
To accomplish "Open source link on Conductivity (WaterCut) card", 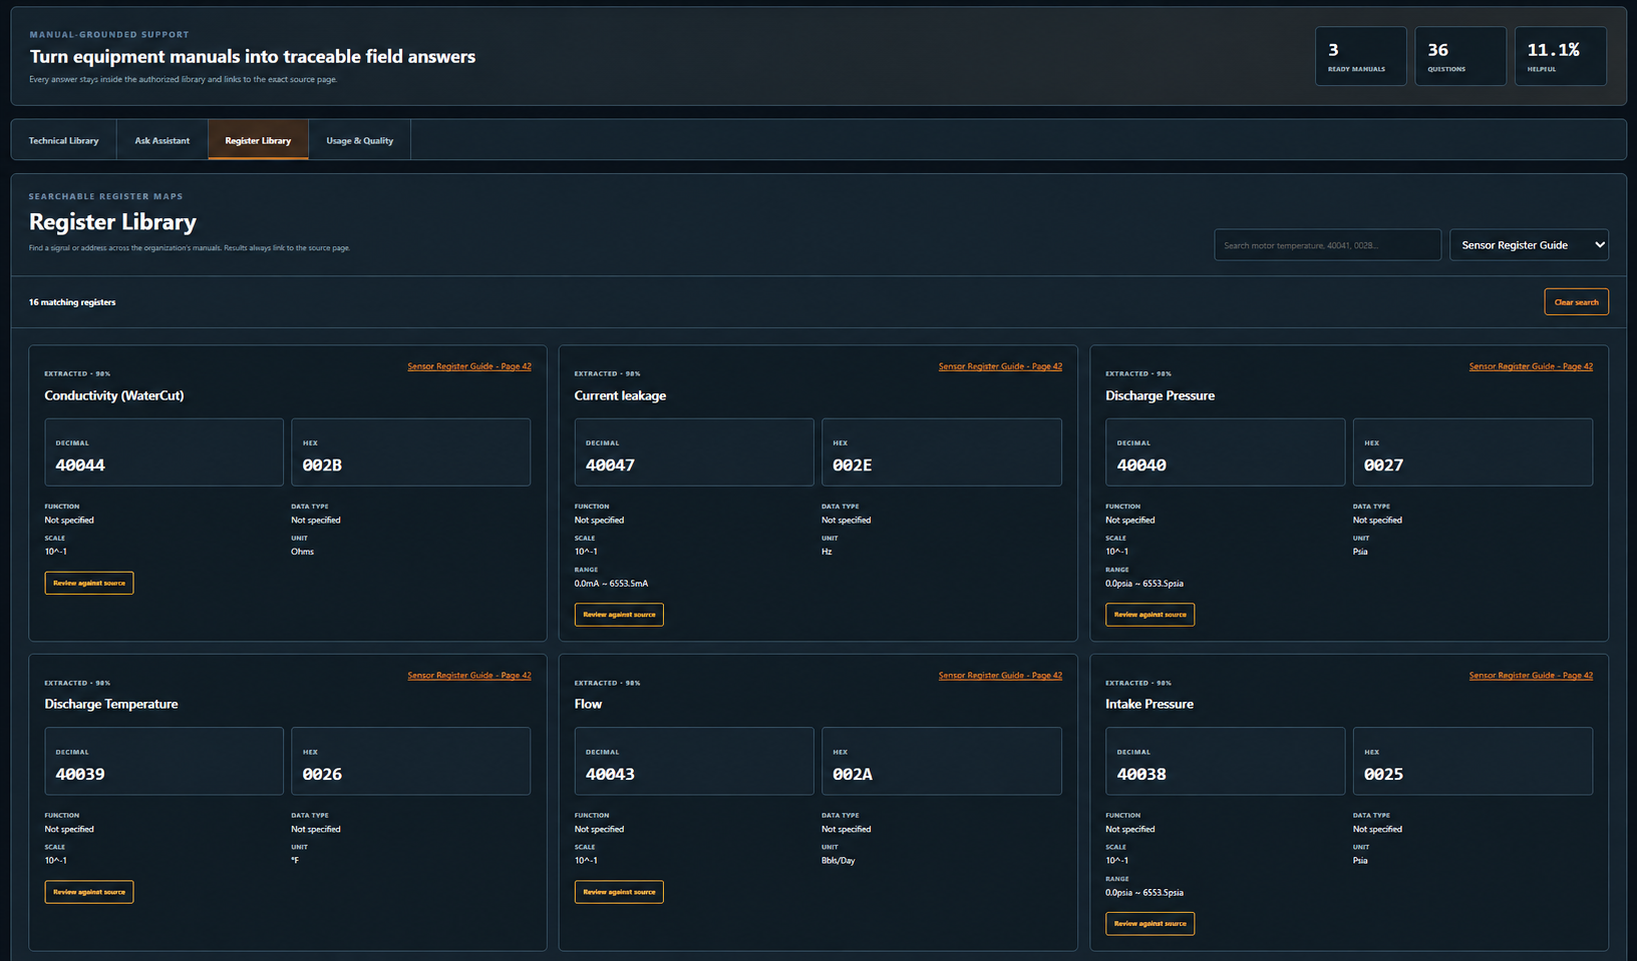I will 469,366.
